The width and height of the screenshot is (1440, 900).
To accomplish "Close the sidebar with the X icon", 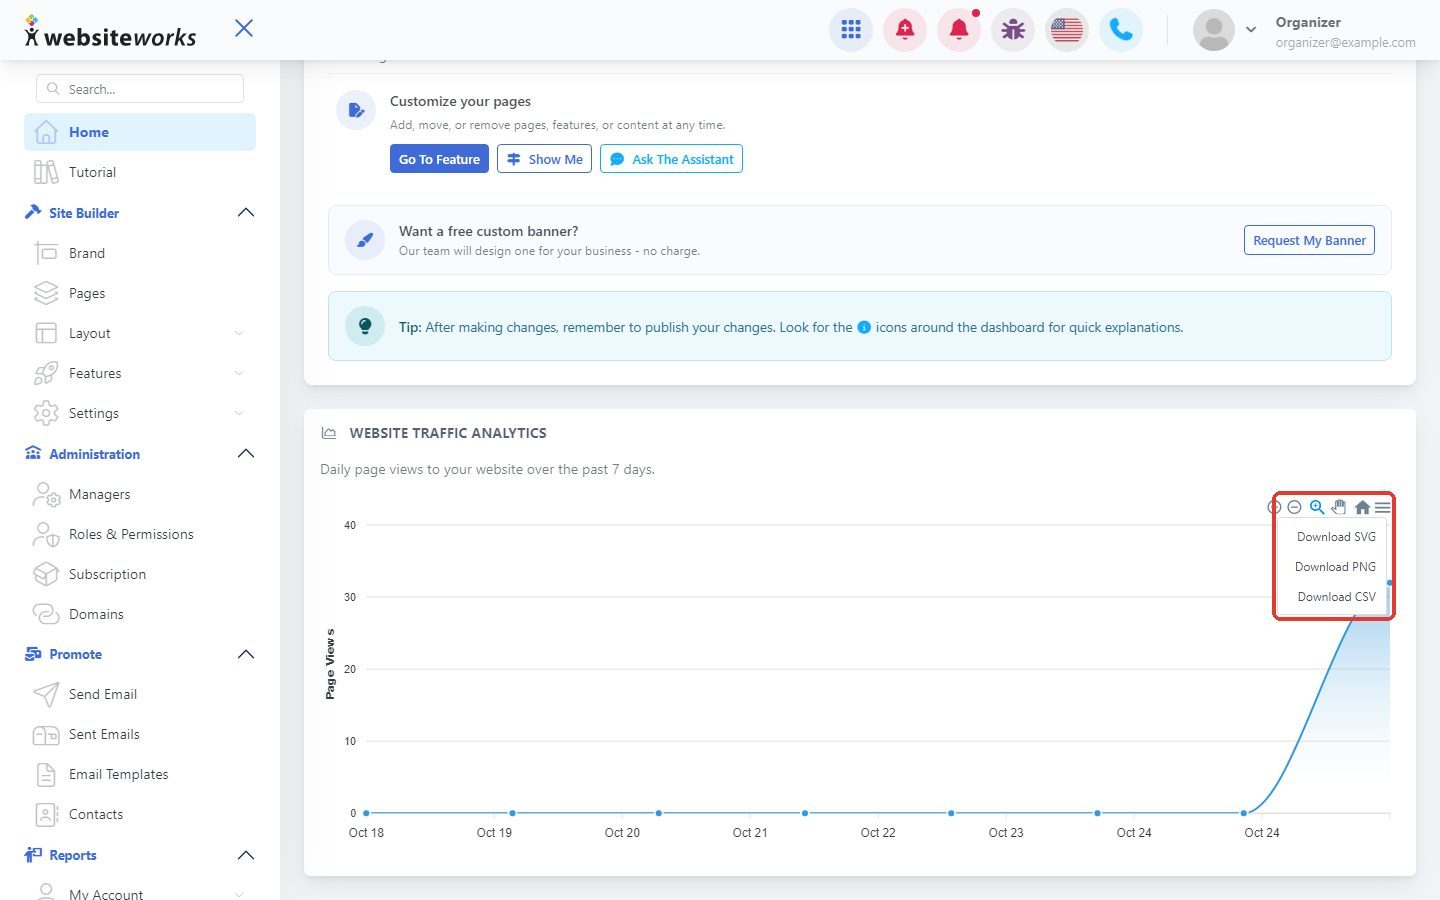I will click(244, 28).
